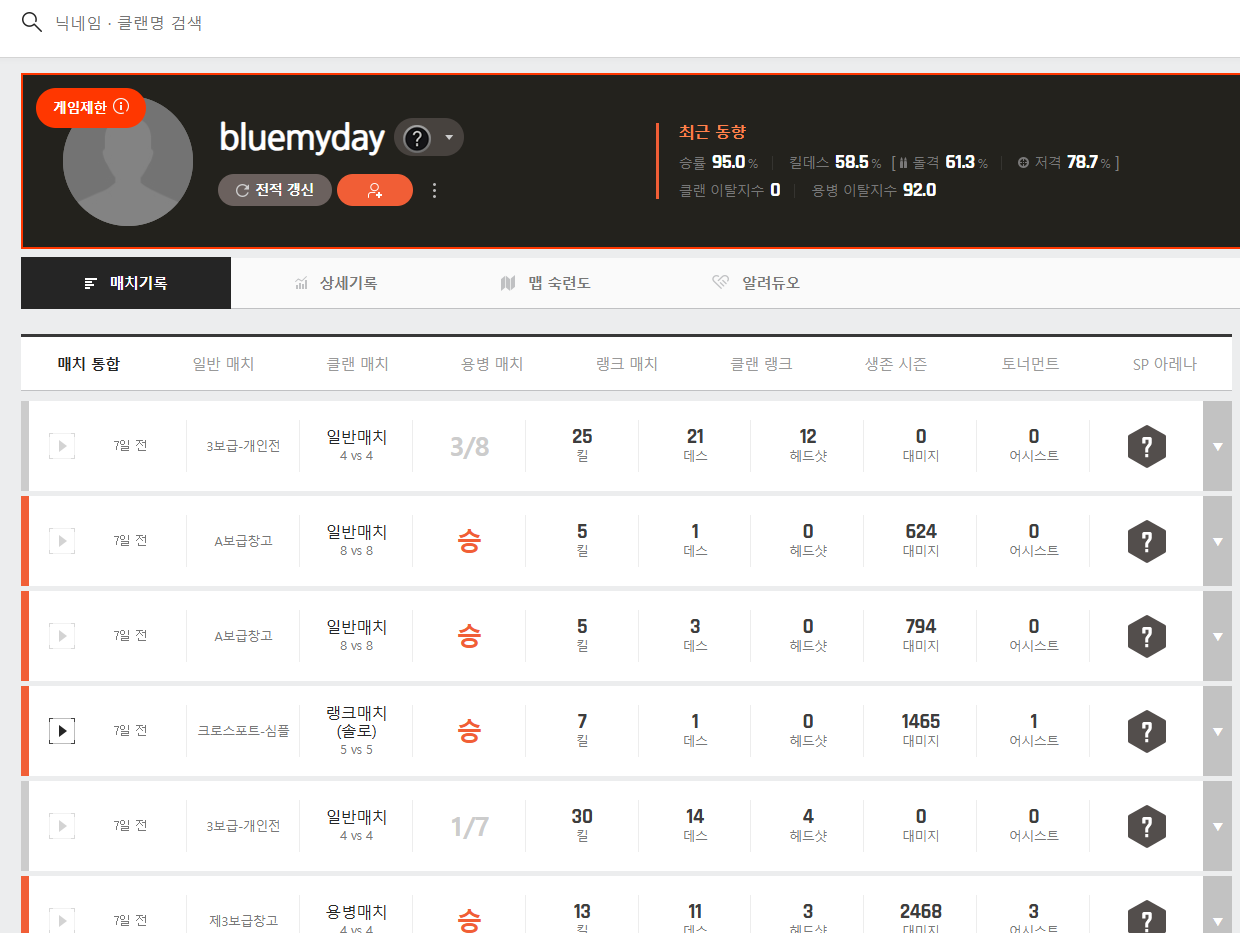The image size is (1240, 933).
Task: Click hexagon question icon in 크로스포트-심플 row
Action: tap(1146, 731)
